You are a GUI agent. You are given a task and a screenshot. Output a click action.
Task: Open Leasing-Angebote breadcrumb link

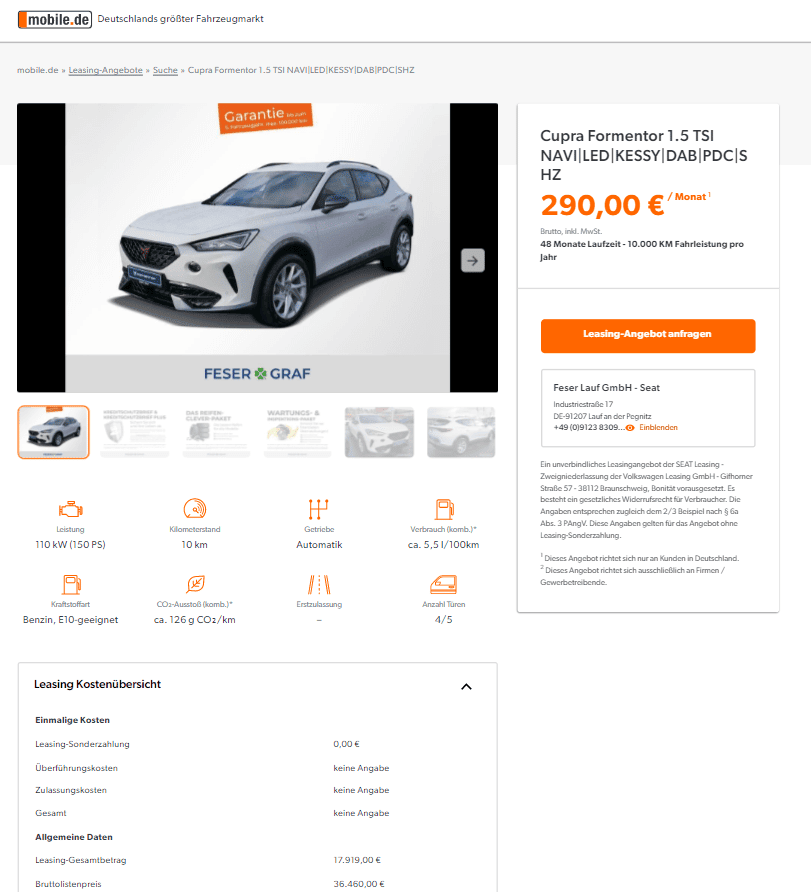tap(105, 70)
